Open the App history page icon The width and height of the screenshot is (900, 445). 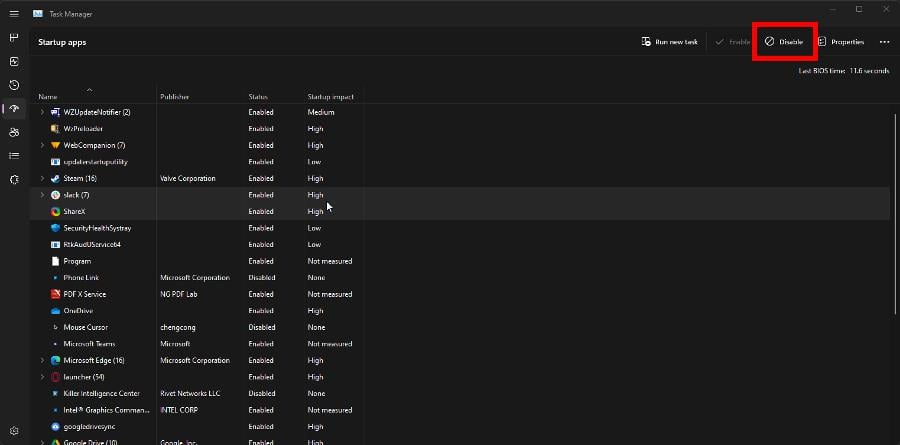(x=14, y=85)
